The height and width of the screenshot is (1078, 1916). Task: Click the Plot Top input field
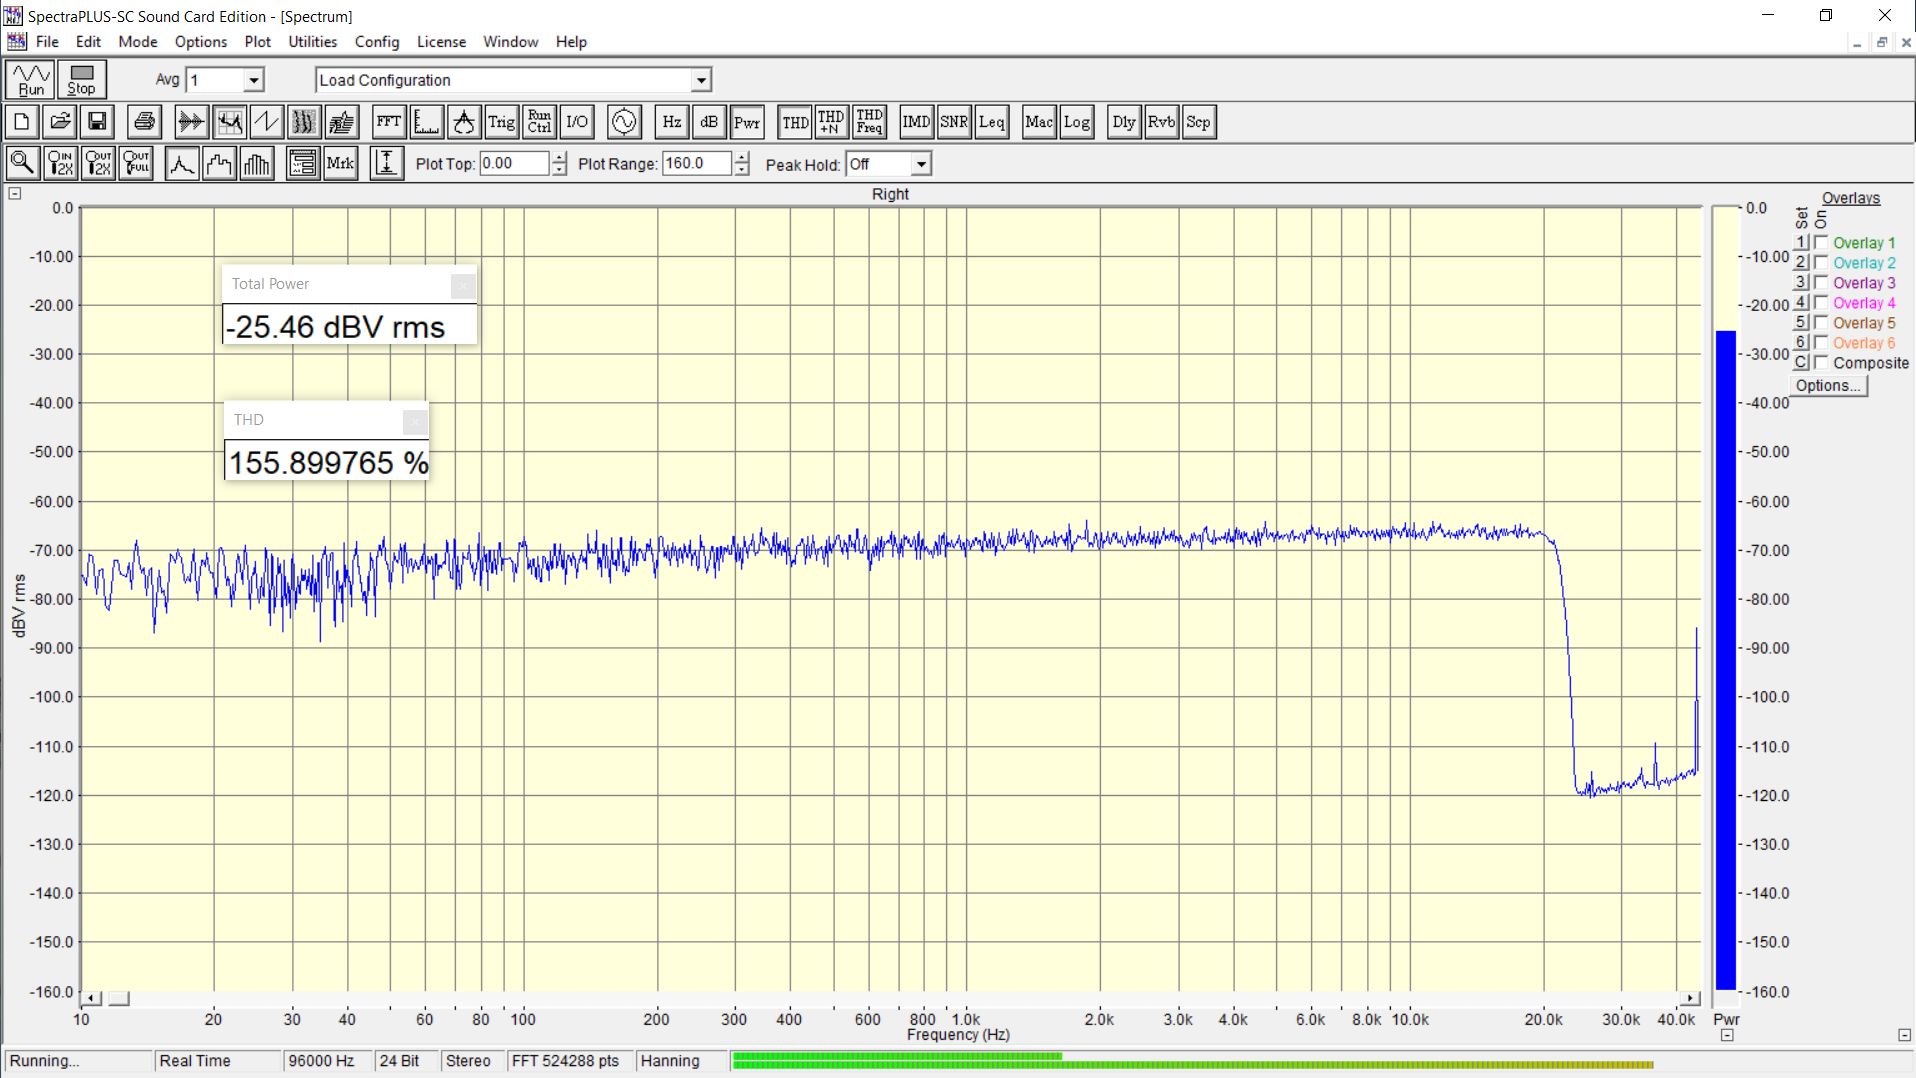513,164
